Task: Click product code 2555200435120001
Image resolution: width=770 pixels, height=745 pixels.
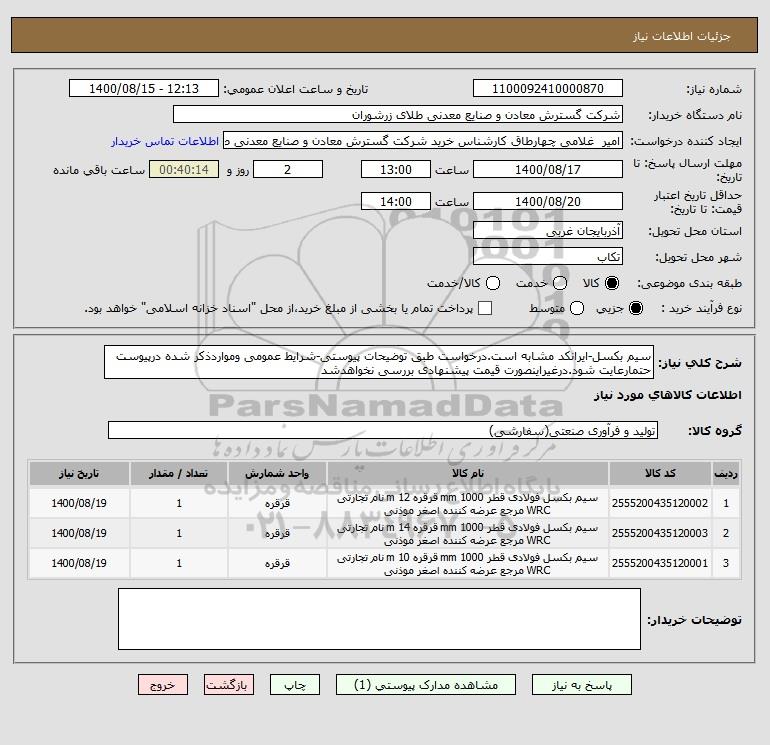Action: point(660,563)
